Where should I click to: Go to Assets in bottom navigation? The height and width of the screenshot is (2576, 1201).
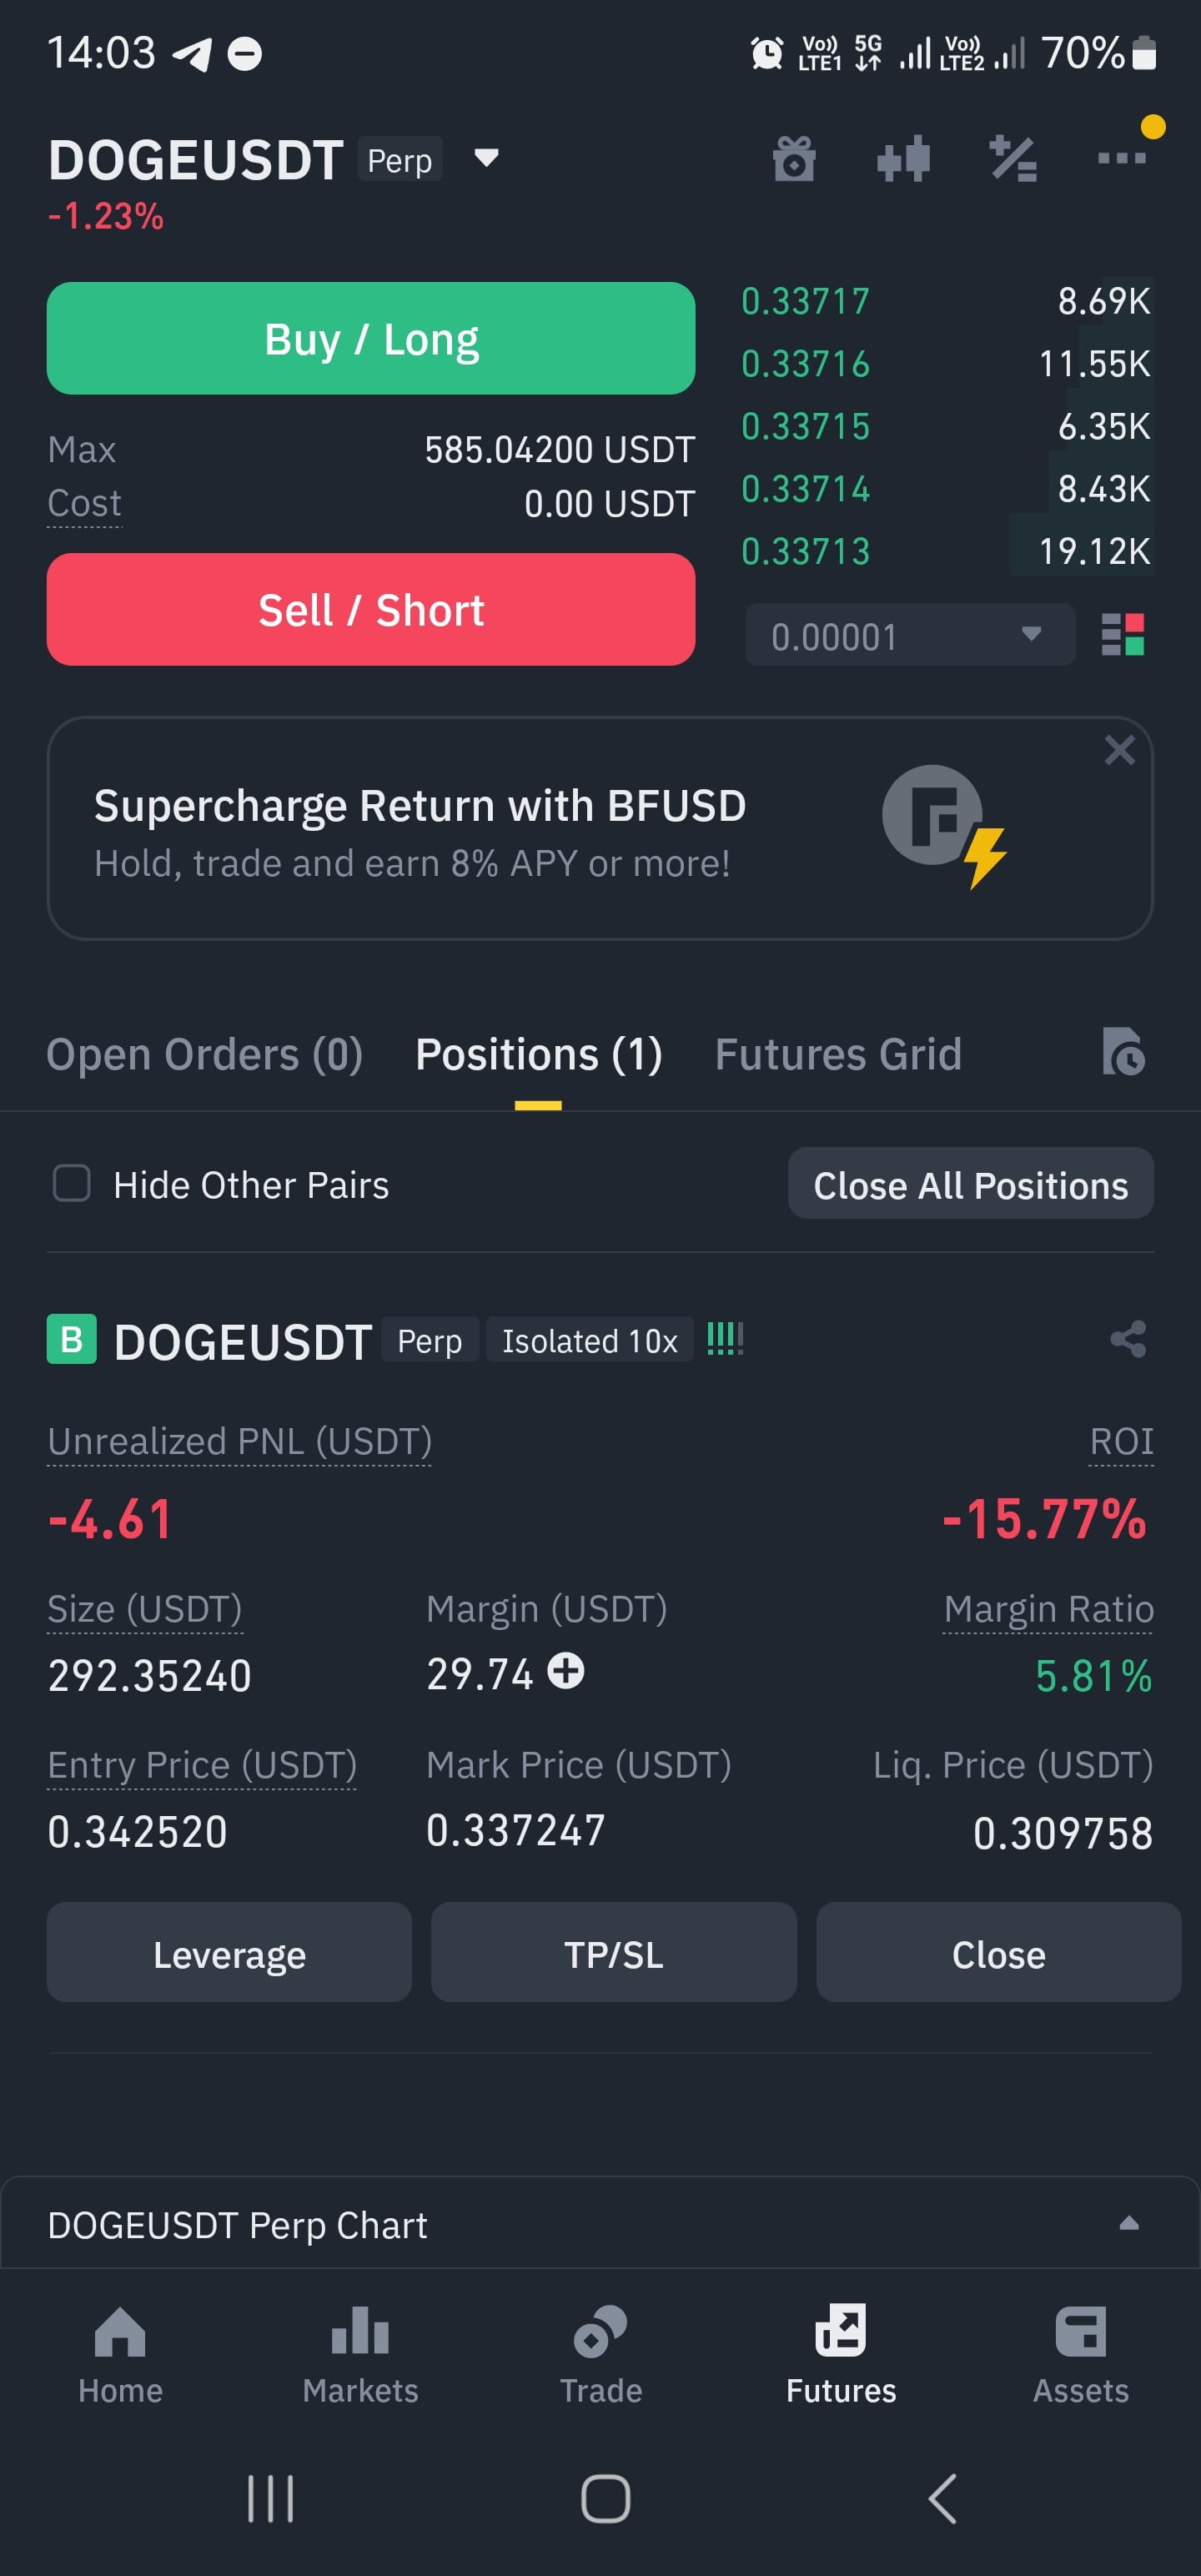pos(1080,2357)
